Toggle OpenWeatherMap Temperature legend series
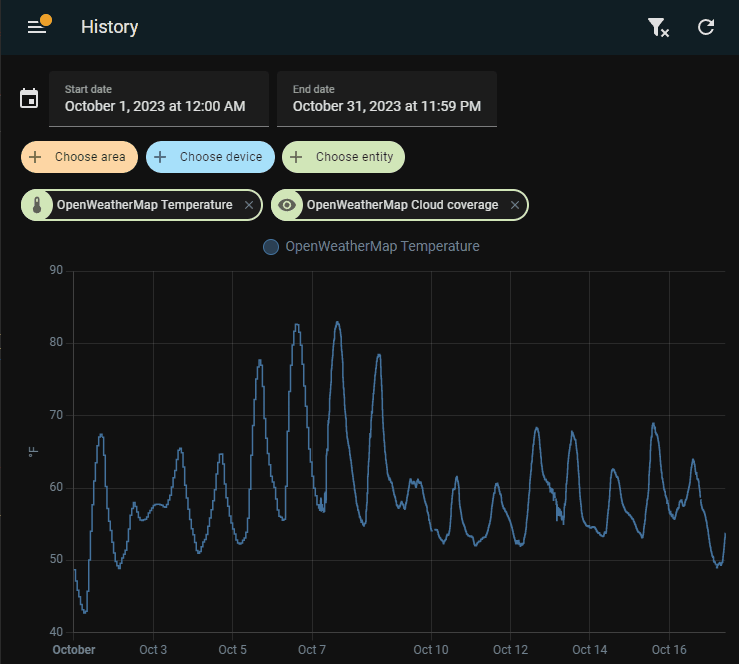Screen dimensions: 739x664 pyautogui.click(x=371, y=246)
